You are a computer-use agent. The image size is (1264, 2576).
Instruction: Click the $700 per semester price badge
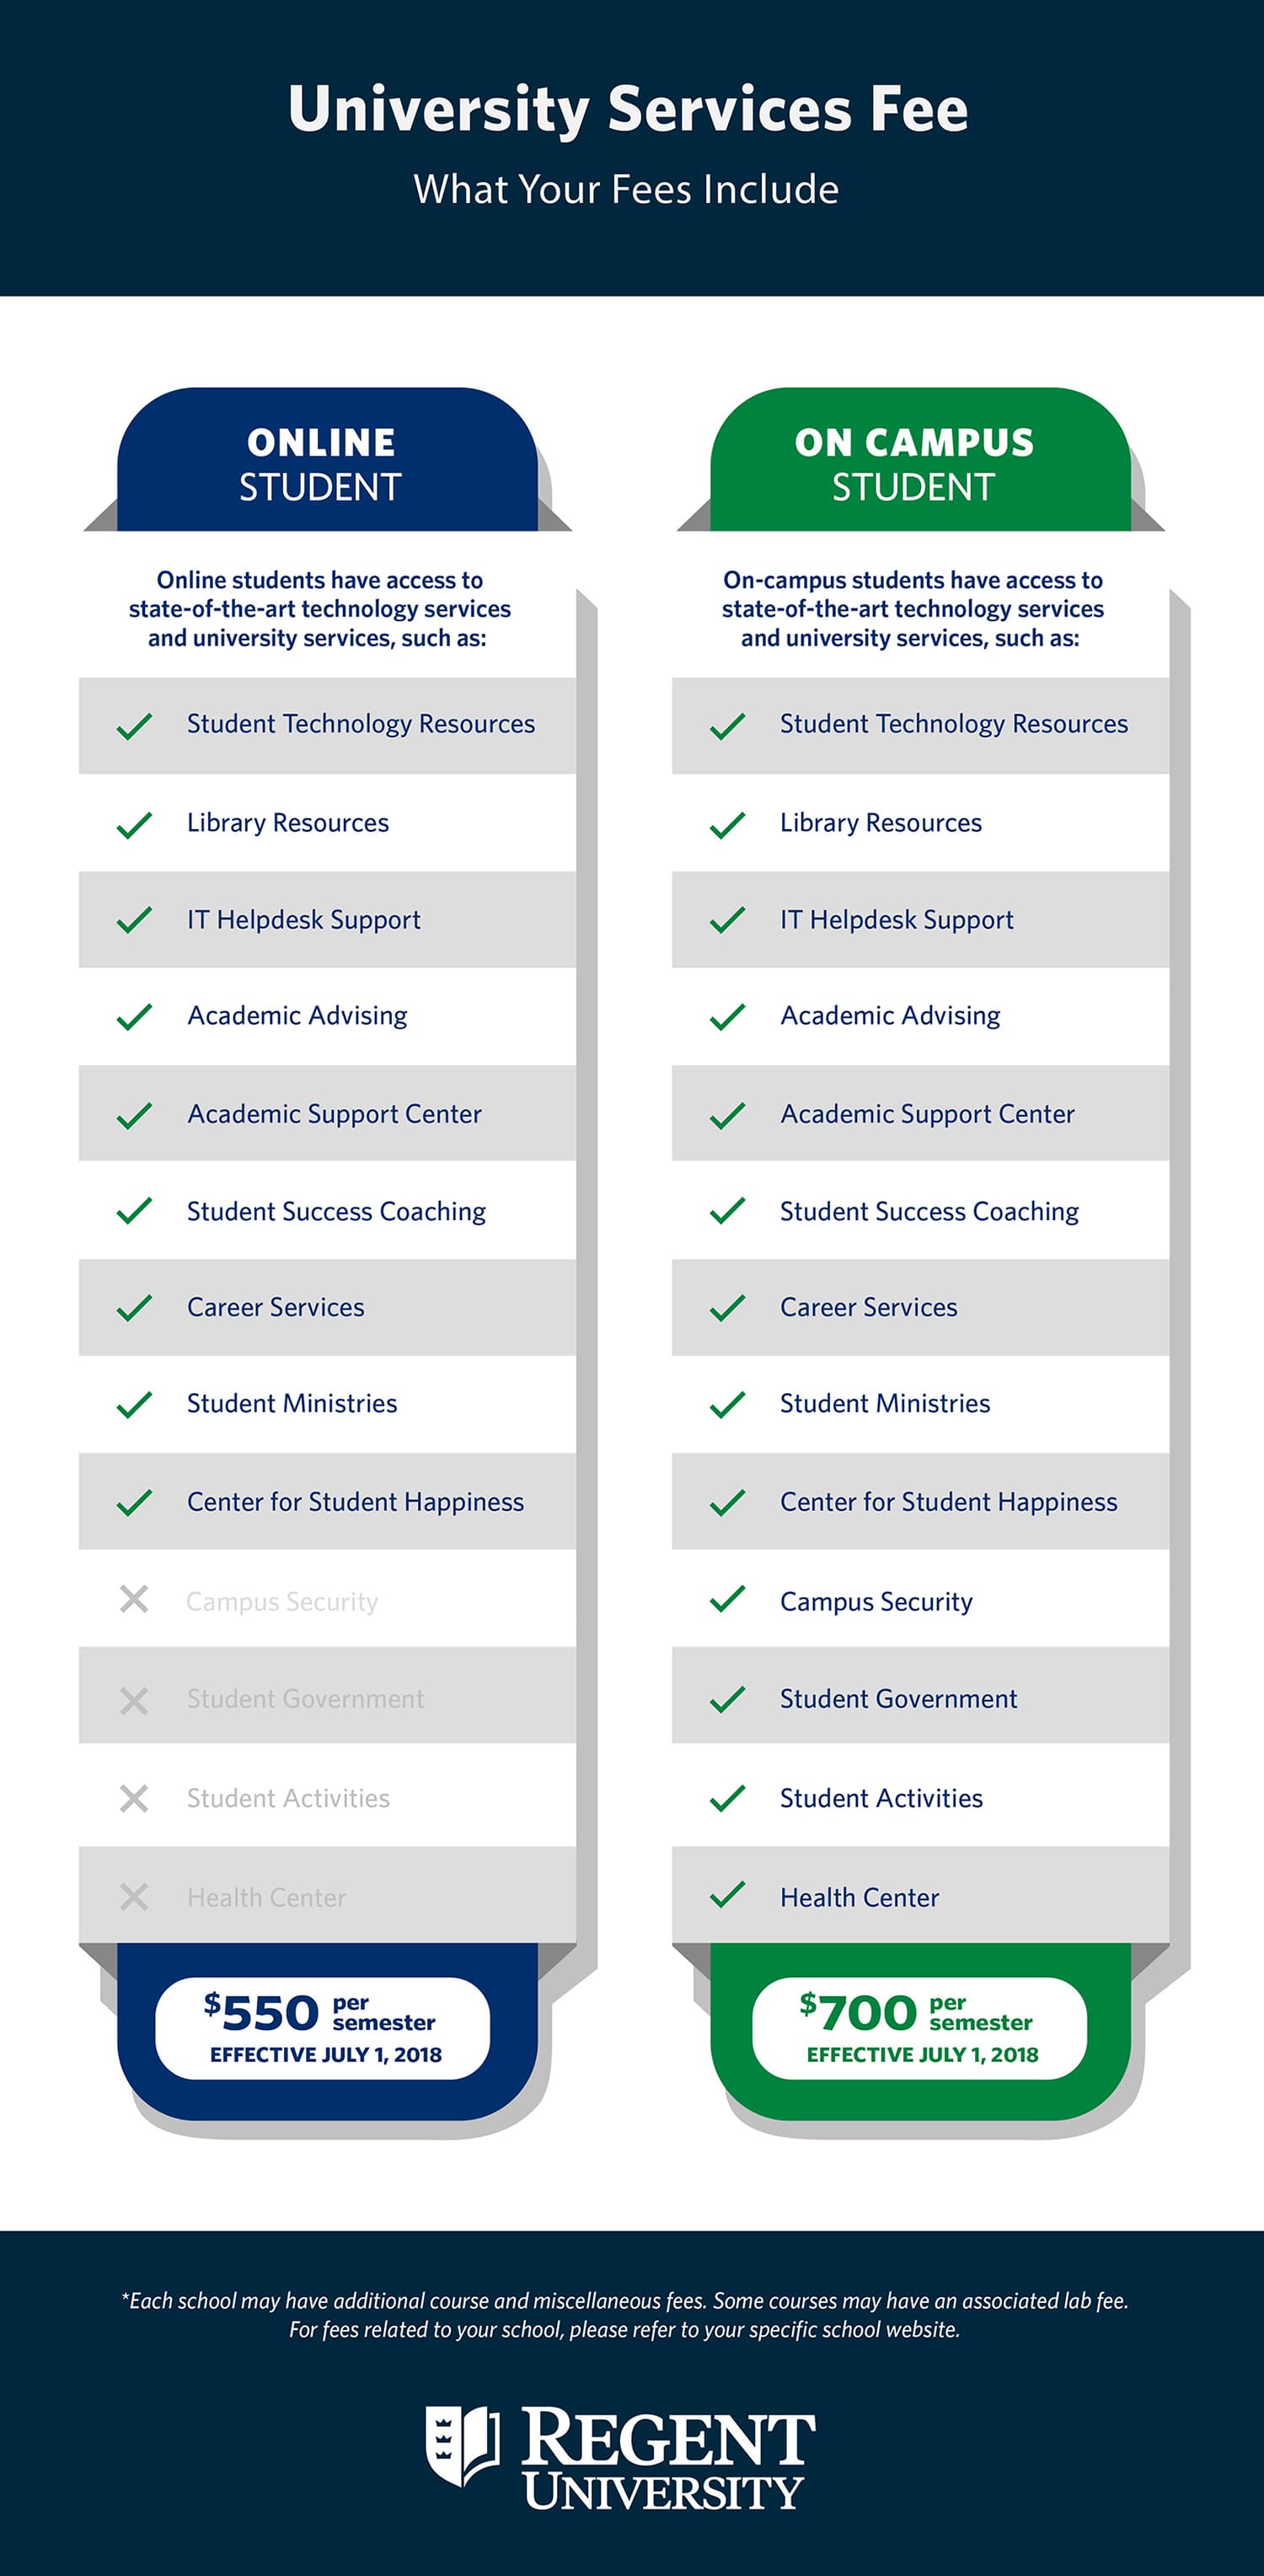[x=919, y=2028]
